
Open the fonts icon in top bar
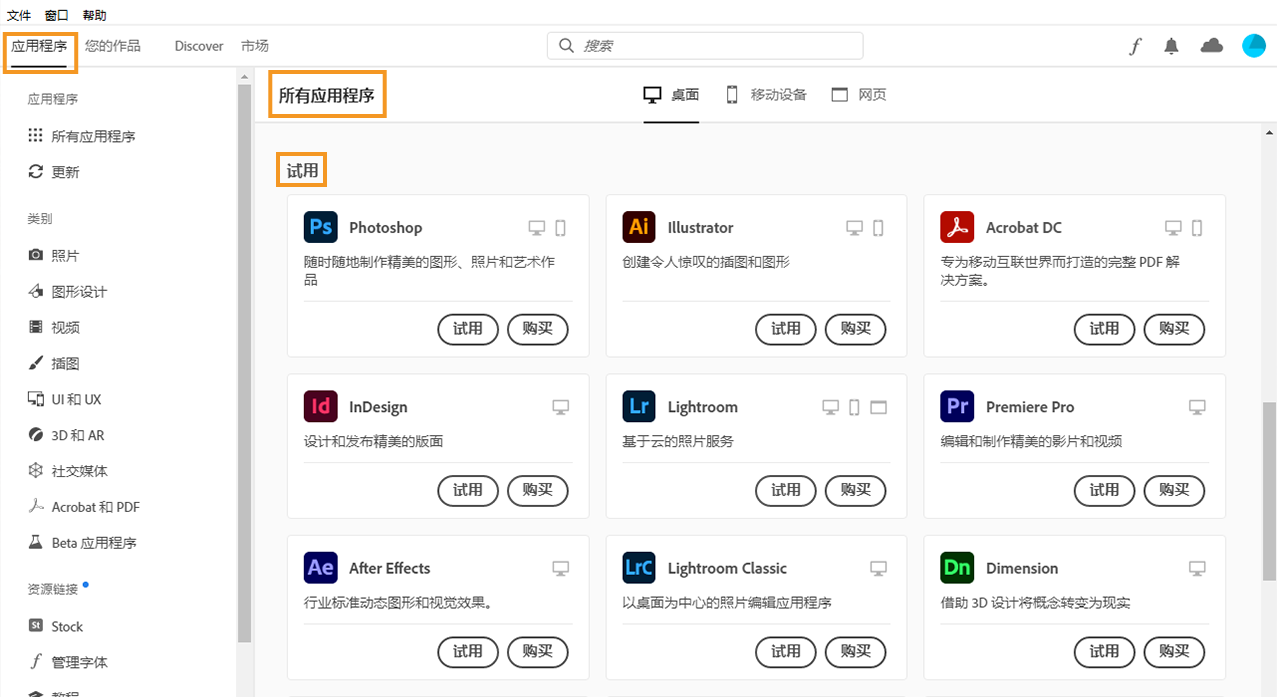[x=1135, y=46]
